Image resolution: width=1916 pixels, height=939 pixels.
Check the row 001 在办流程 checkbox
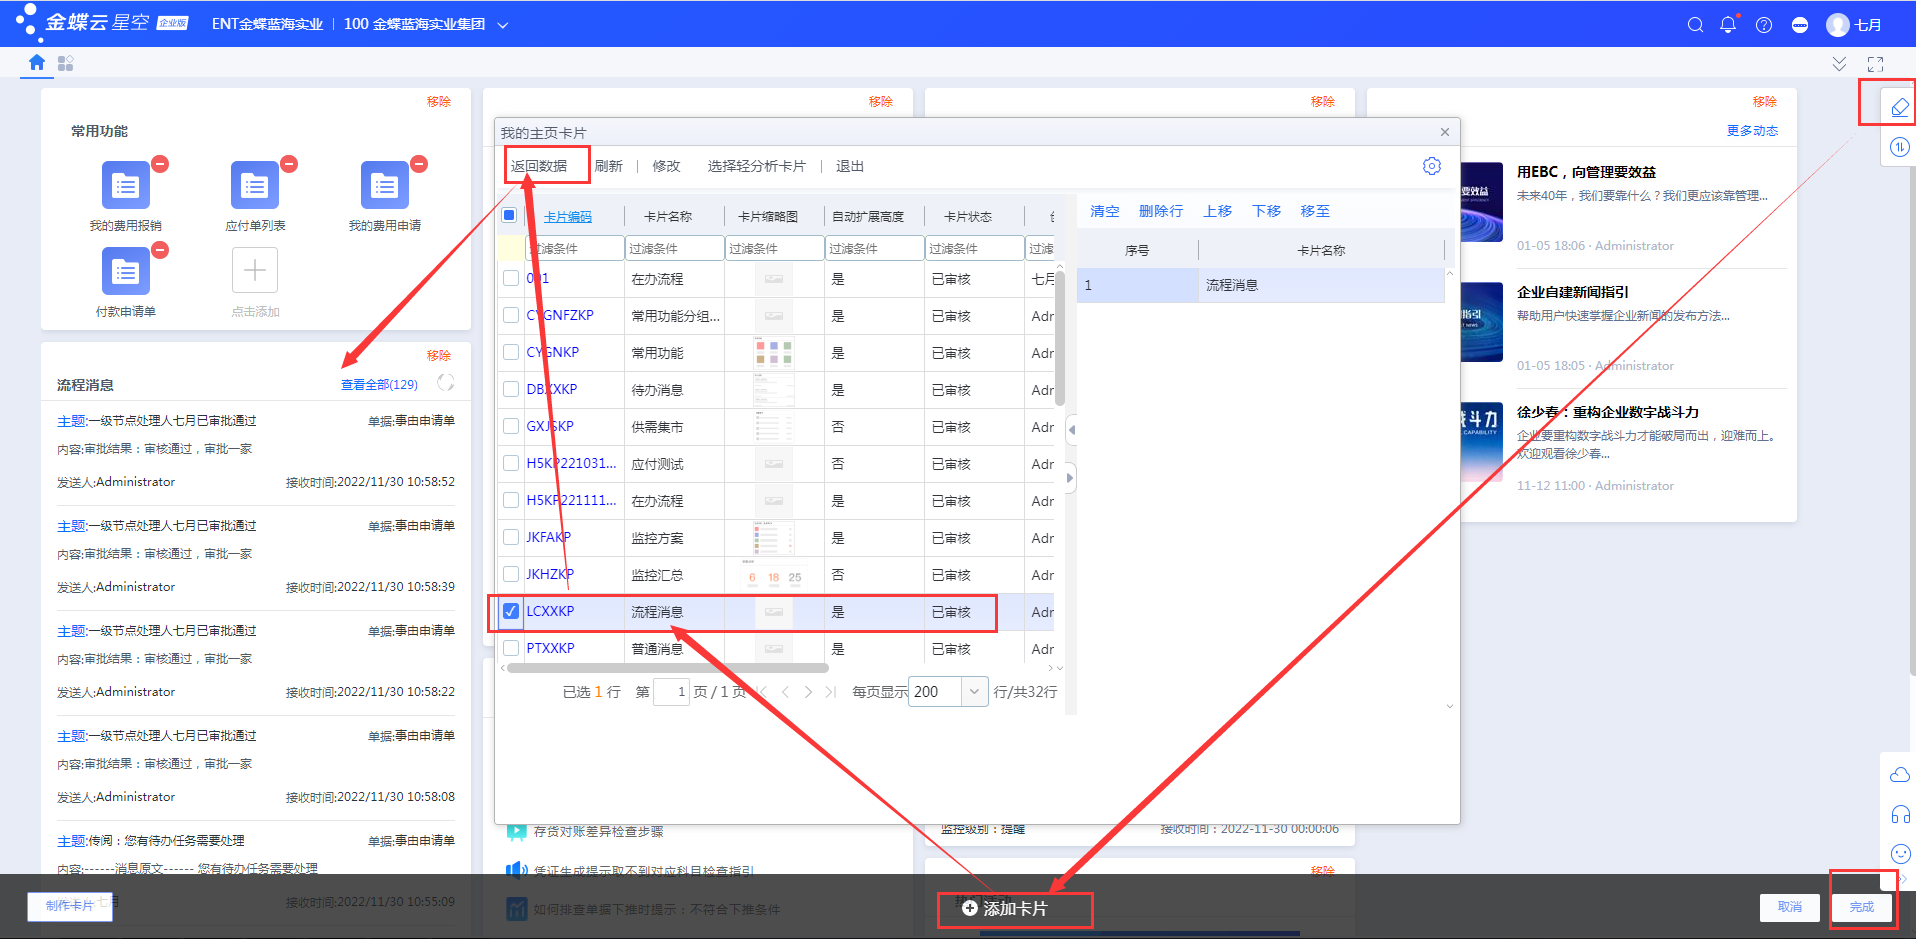point(511,278)
